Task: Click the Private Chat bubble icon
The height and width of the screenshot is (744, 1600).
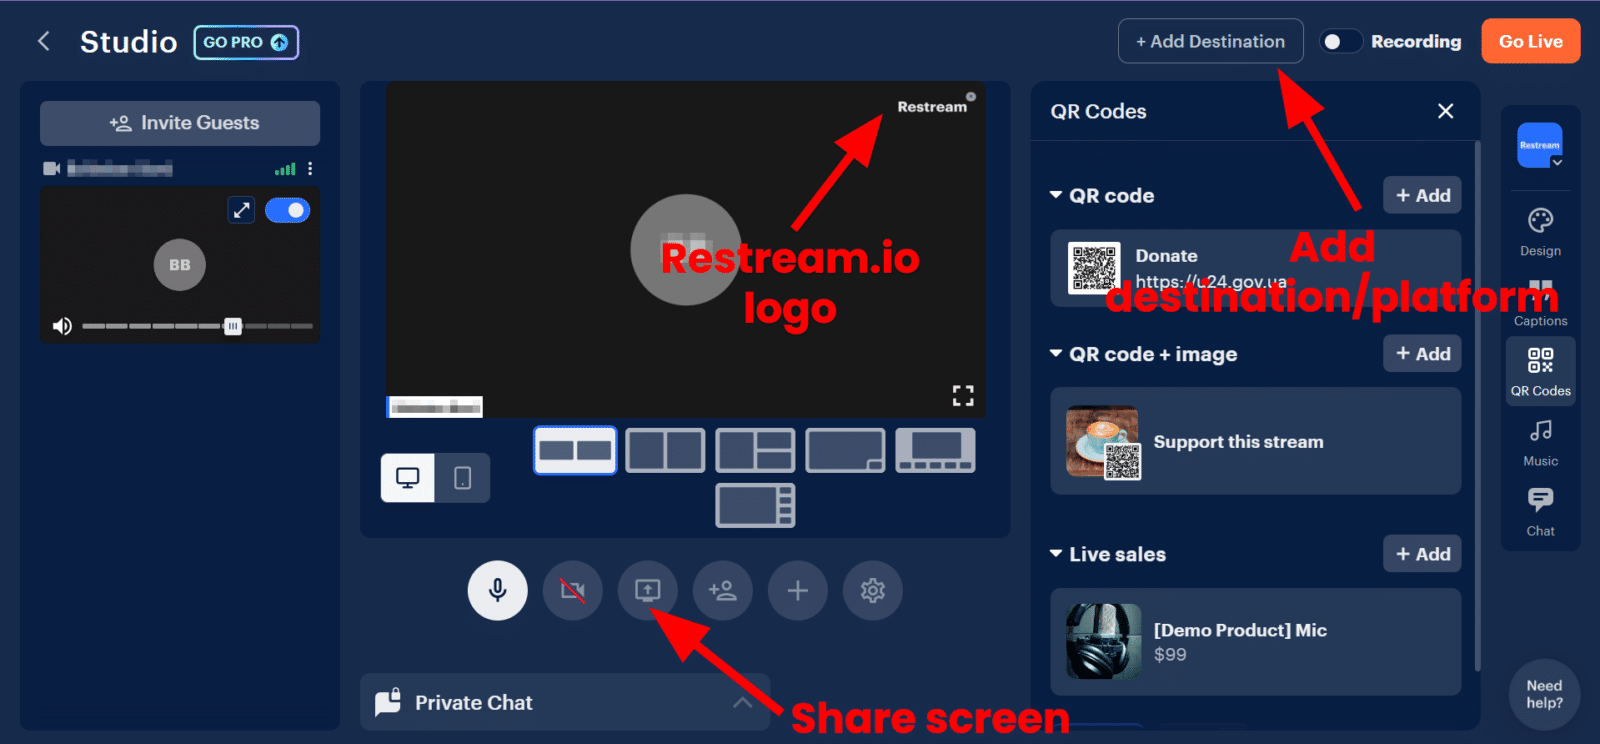Action: click(388, 702)
